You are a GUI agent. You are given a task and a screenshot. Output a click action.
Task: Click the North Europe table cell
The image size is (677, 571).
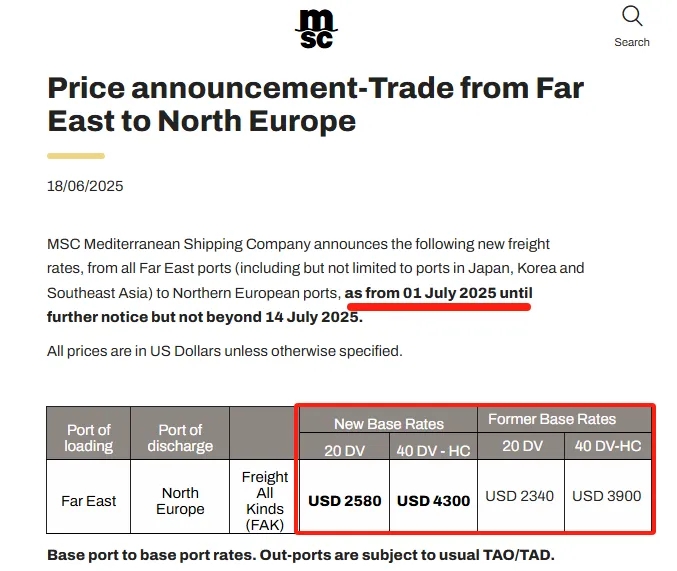(180, 501)
